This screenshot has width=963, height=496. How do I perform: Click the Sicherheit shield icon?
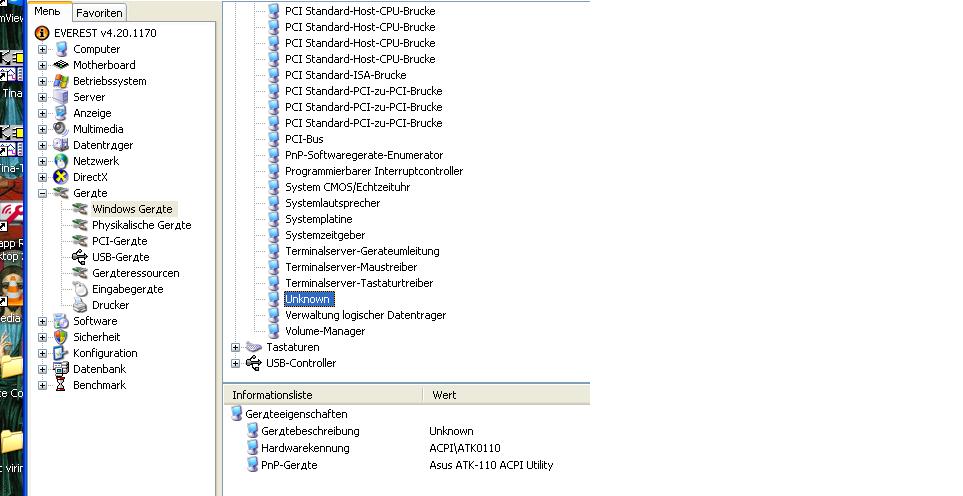[61, 337]
